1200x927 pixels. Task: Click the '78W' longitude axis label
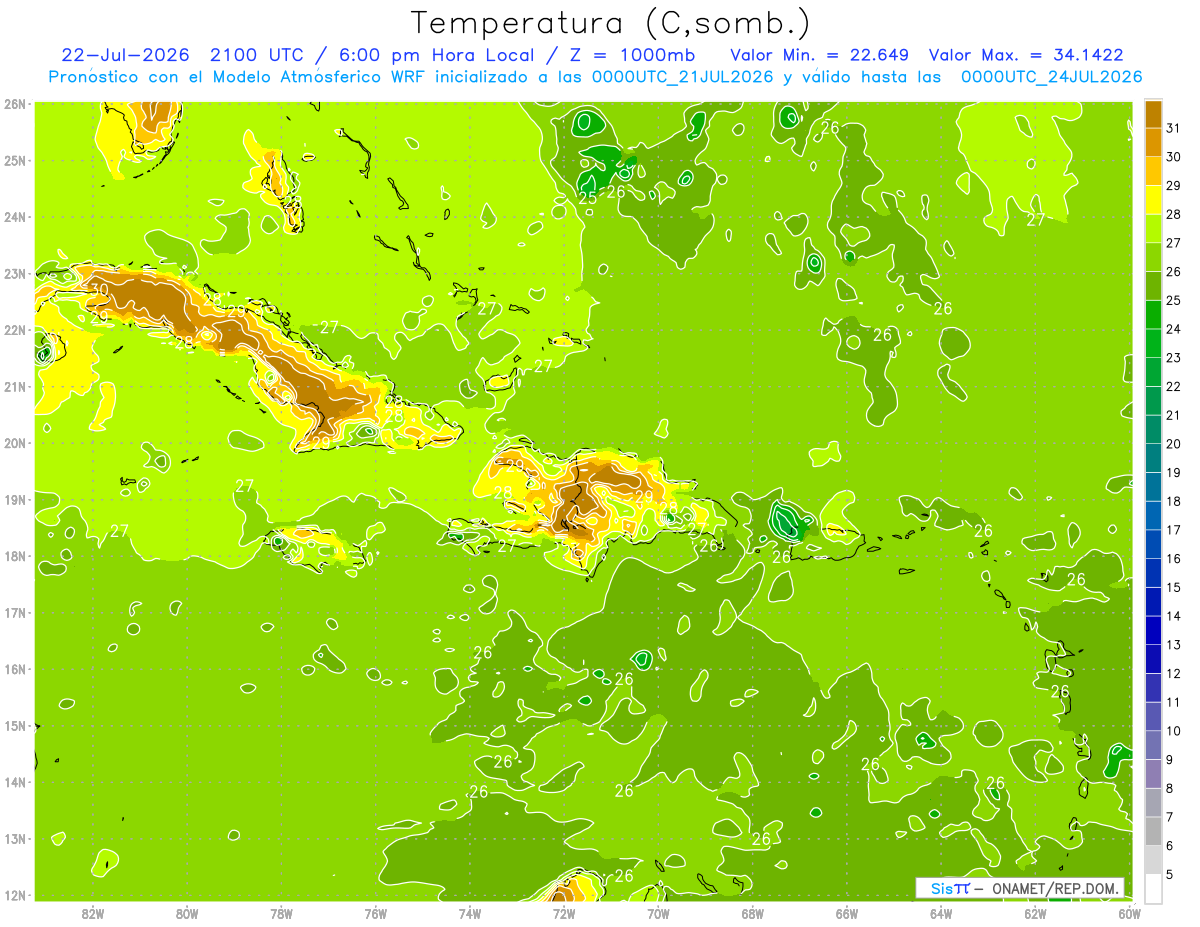tap(281, 912)
